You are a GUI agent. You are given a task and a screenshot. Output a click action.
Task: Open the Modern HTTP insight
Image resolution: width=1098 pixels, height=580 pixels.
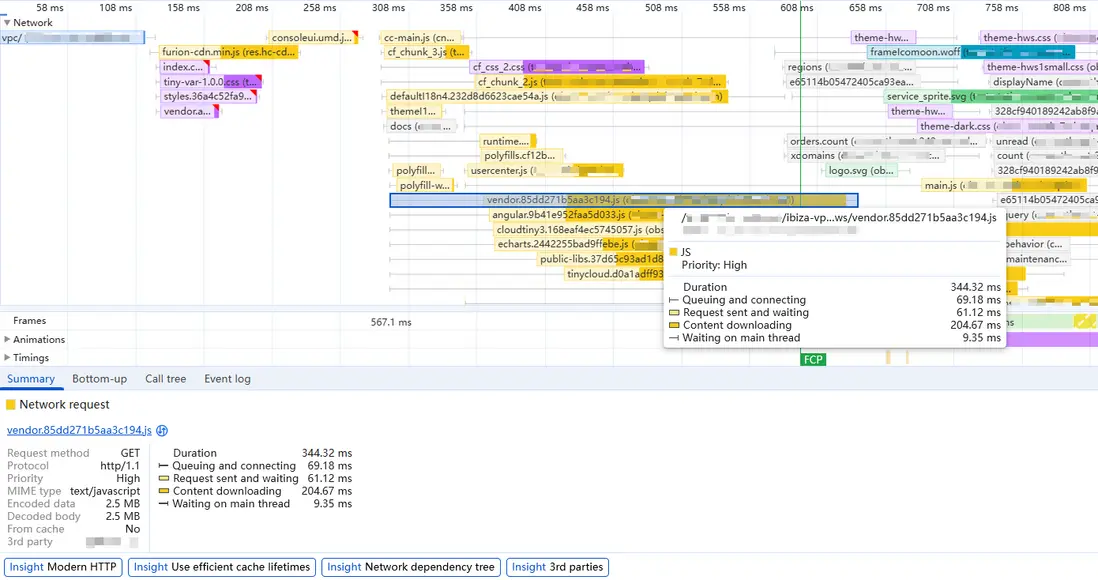65,567
